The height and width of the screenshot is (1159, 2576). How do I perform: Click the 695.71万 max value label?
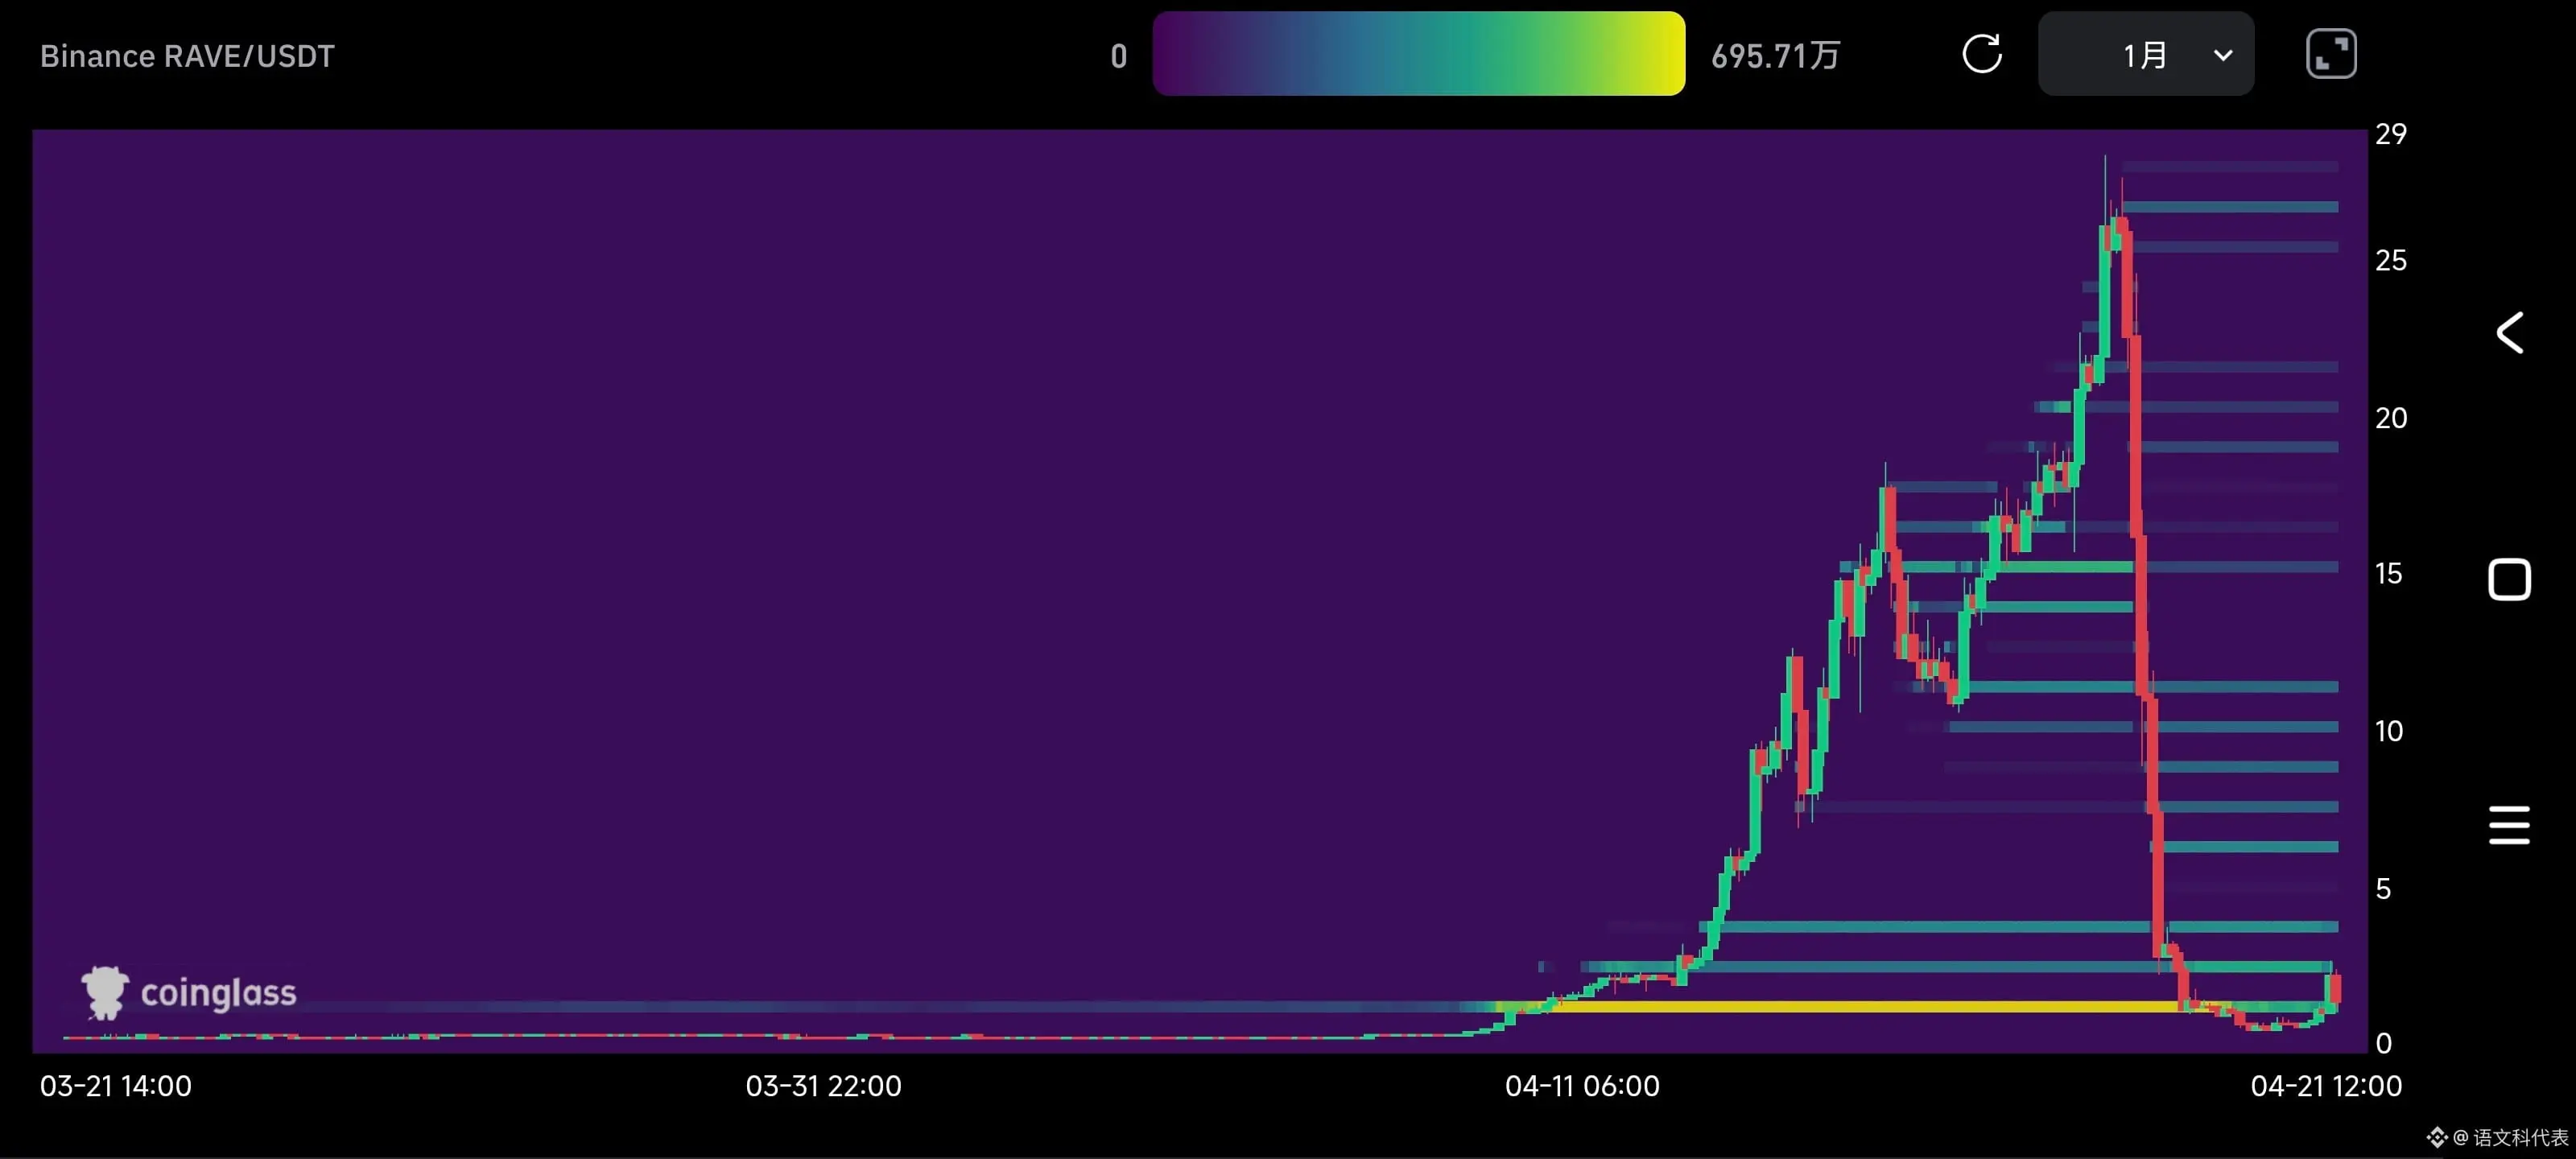click(1775, 56)
